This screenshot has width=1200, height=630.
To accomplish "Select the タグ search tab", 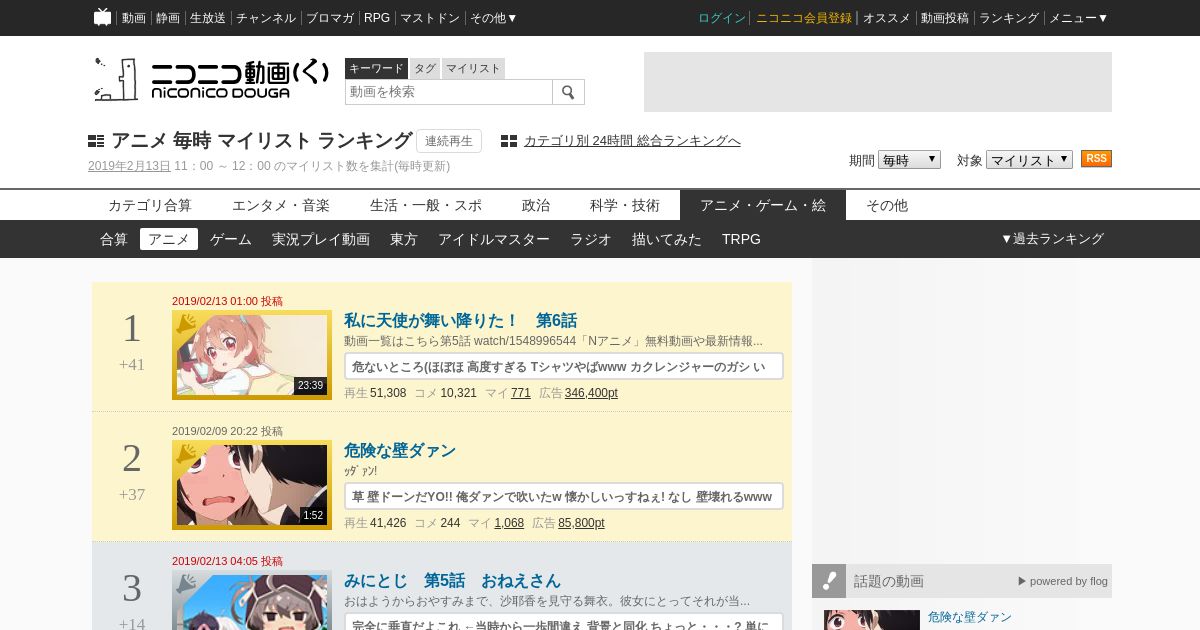I will (425, 68).
